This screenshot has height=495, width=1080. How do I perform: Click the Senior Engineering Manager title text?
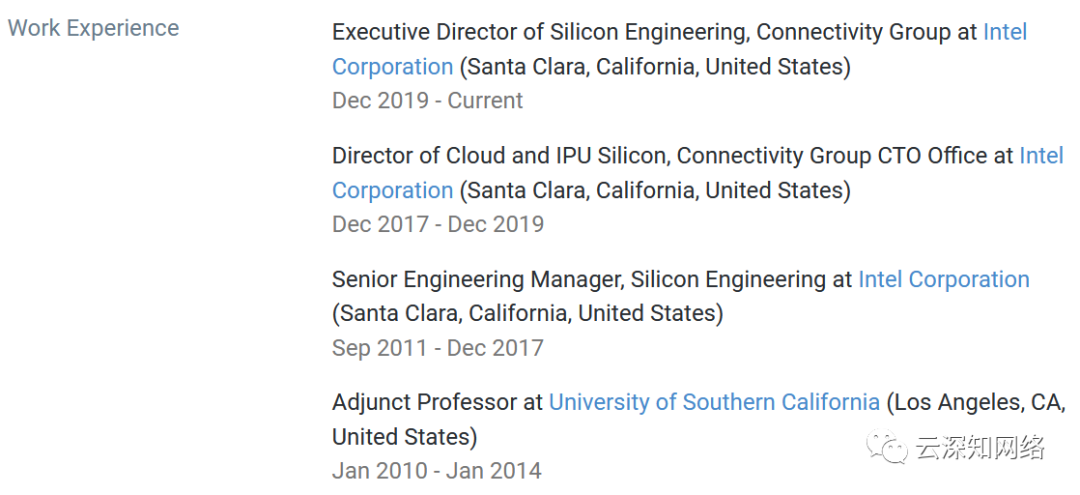475,280
